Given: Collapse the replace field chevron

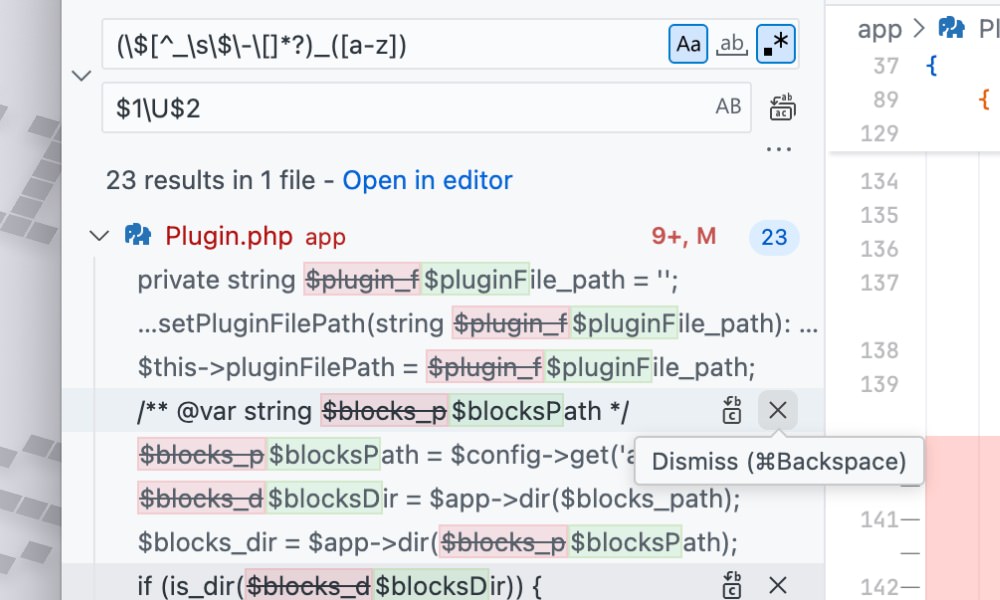Looking at the screenshot, I should pos(82,76).
